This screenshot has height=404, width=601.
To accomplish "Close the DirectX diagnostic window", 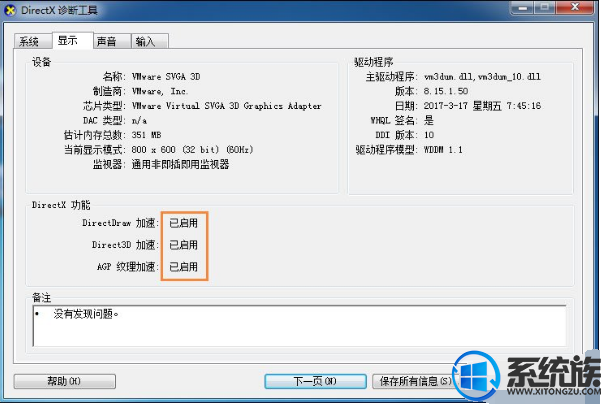I will click(x=576, y=7).
